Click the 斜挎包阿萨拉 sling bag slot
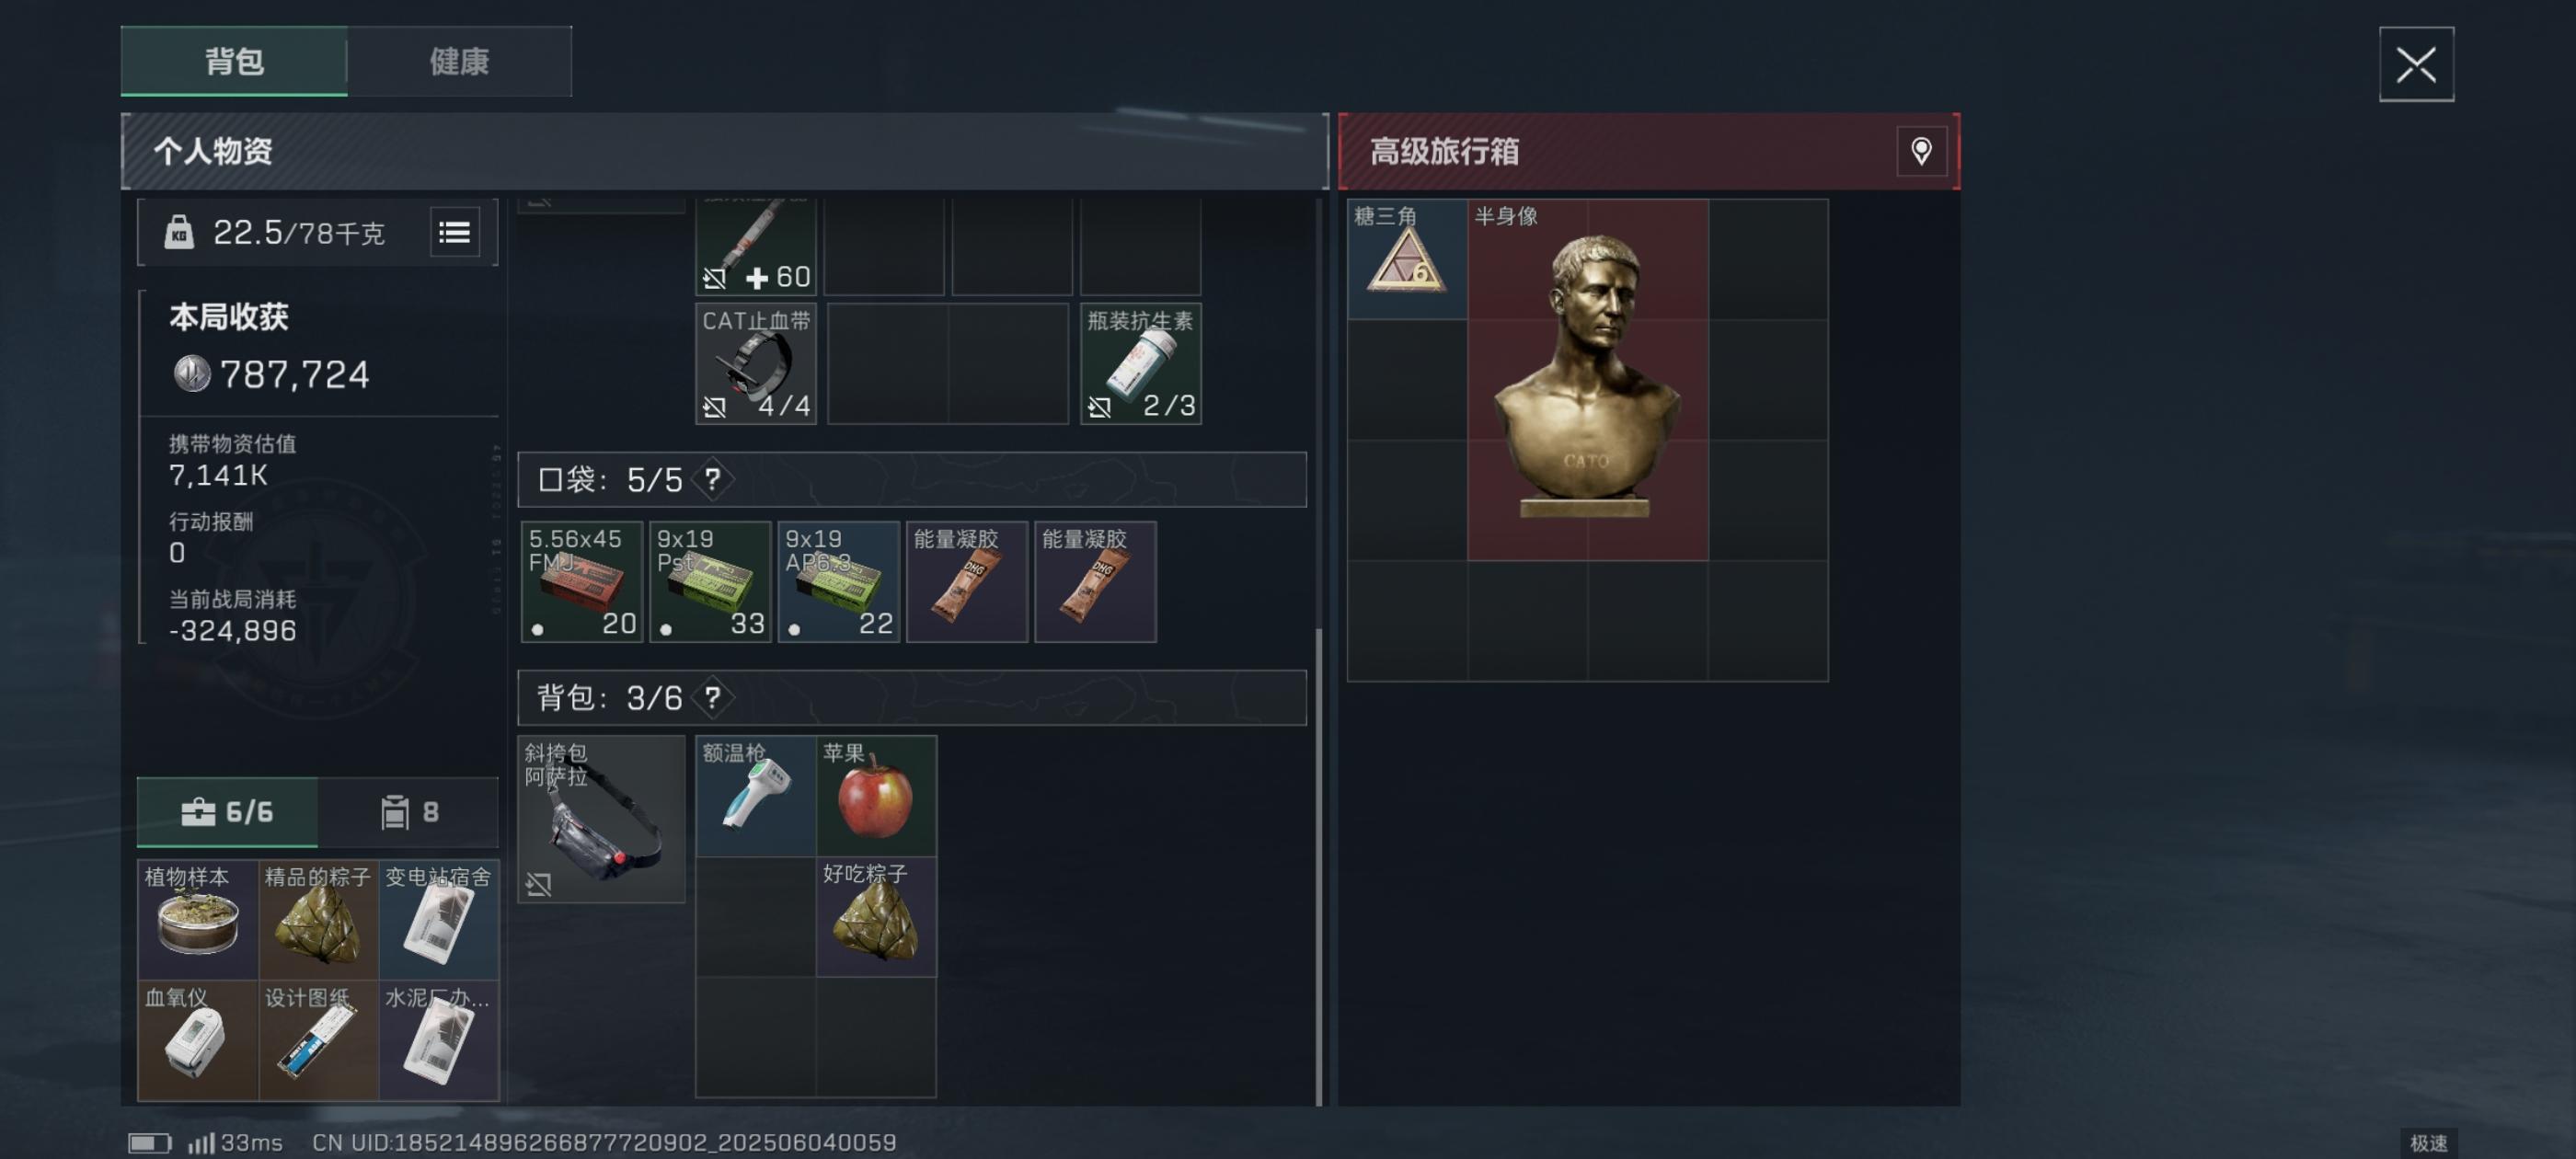The width and height of the screenshot is (2576, 1159). [602, 820]
